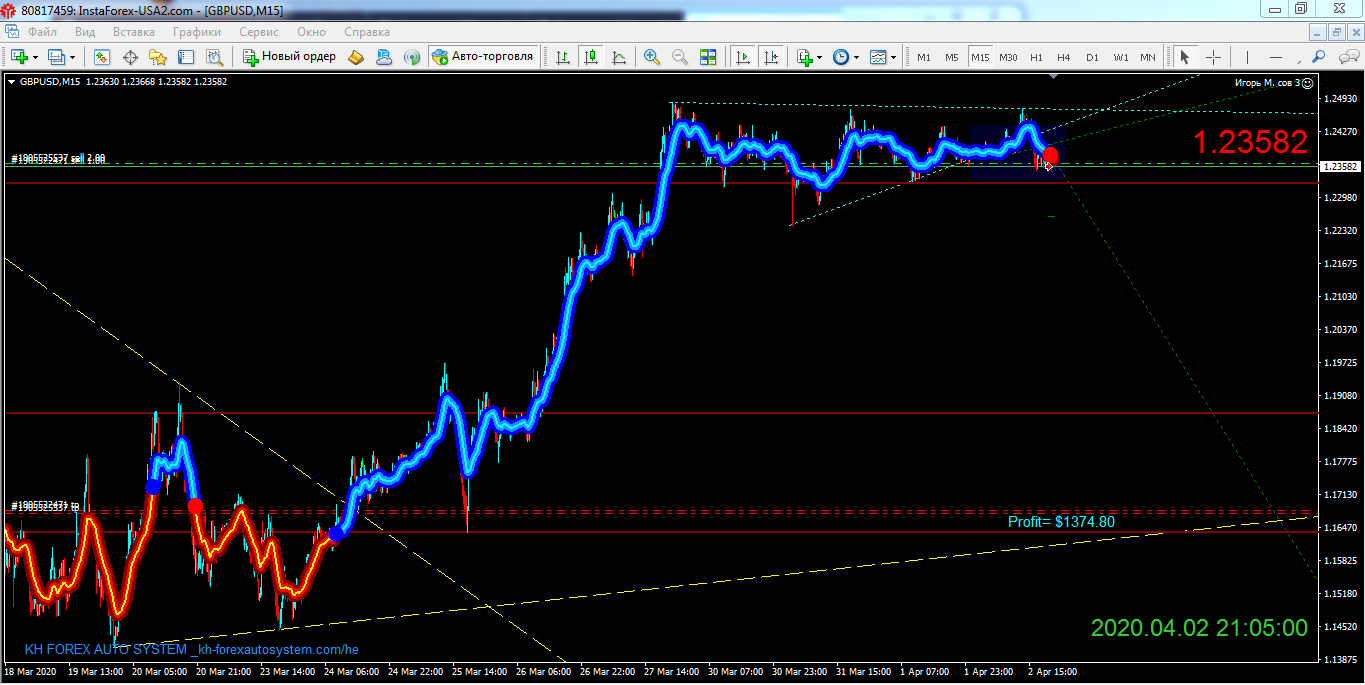Select the MN timeframe
Screen dimensions: 1365x685
pos(1148,57)
